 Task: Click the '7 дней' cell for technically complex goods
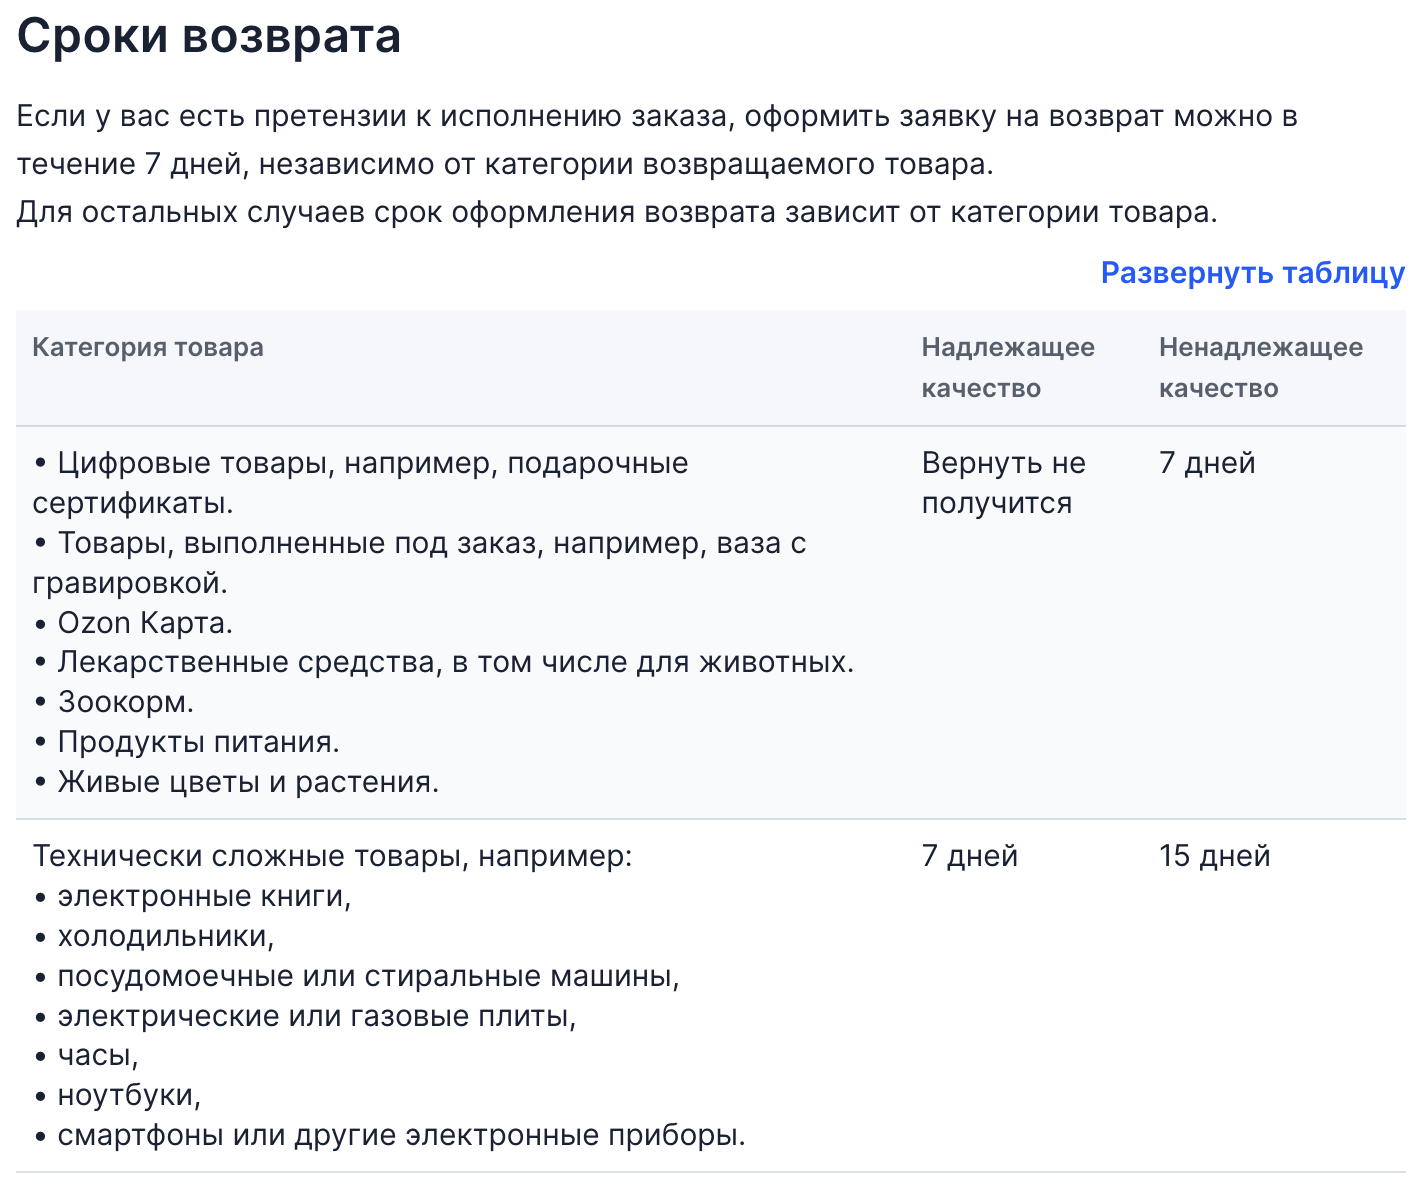(969, 856)
